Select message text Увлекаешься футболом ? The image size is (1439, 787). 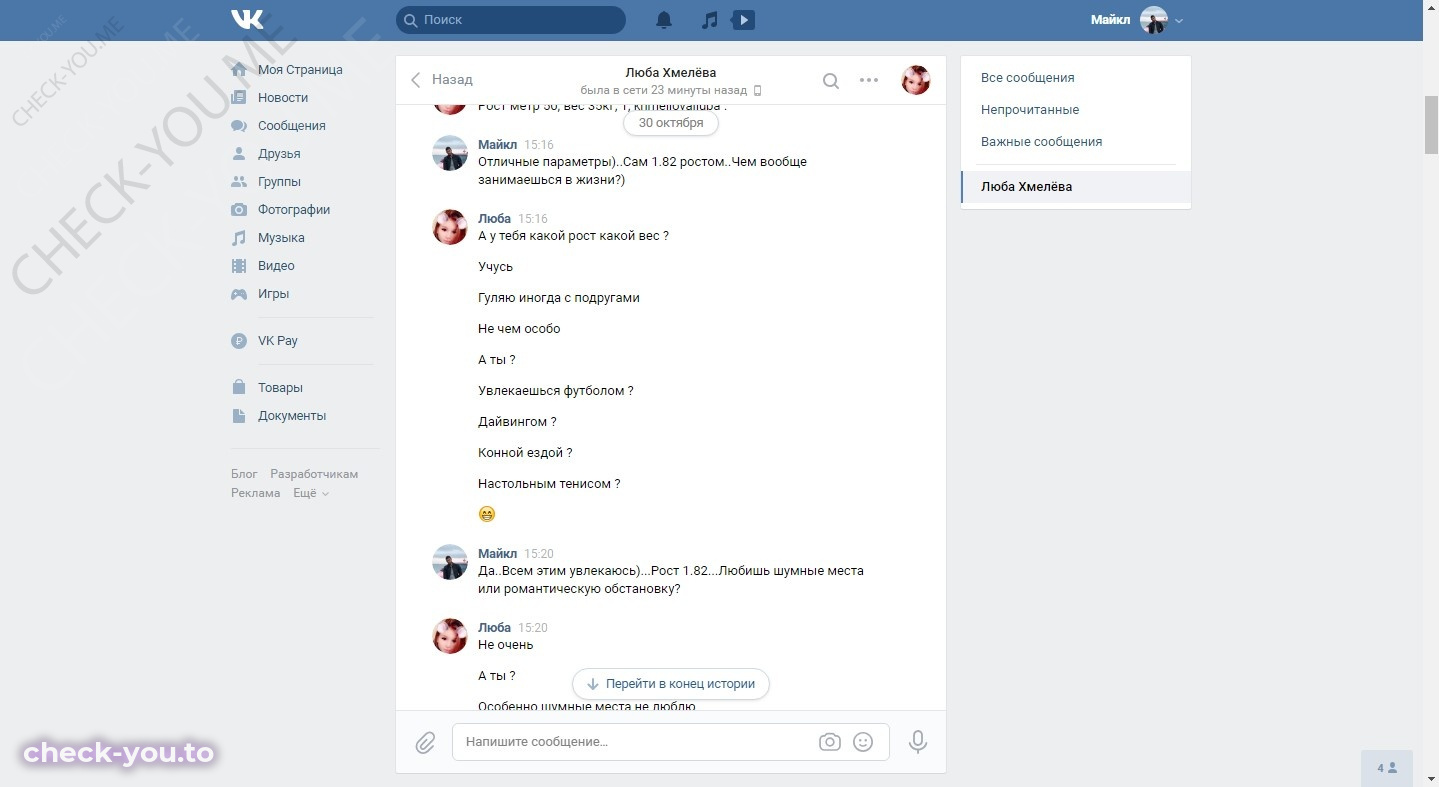pyautogui.click(x=556, y=391)
